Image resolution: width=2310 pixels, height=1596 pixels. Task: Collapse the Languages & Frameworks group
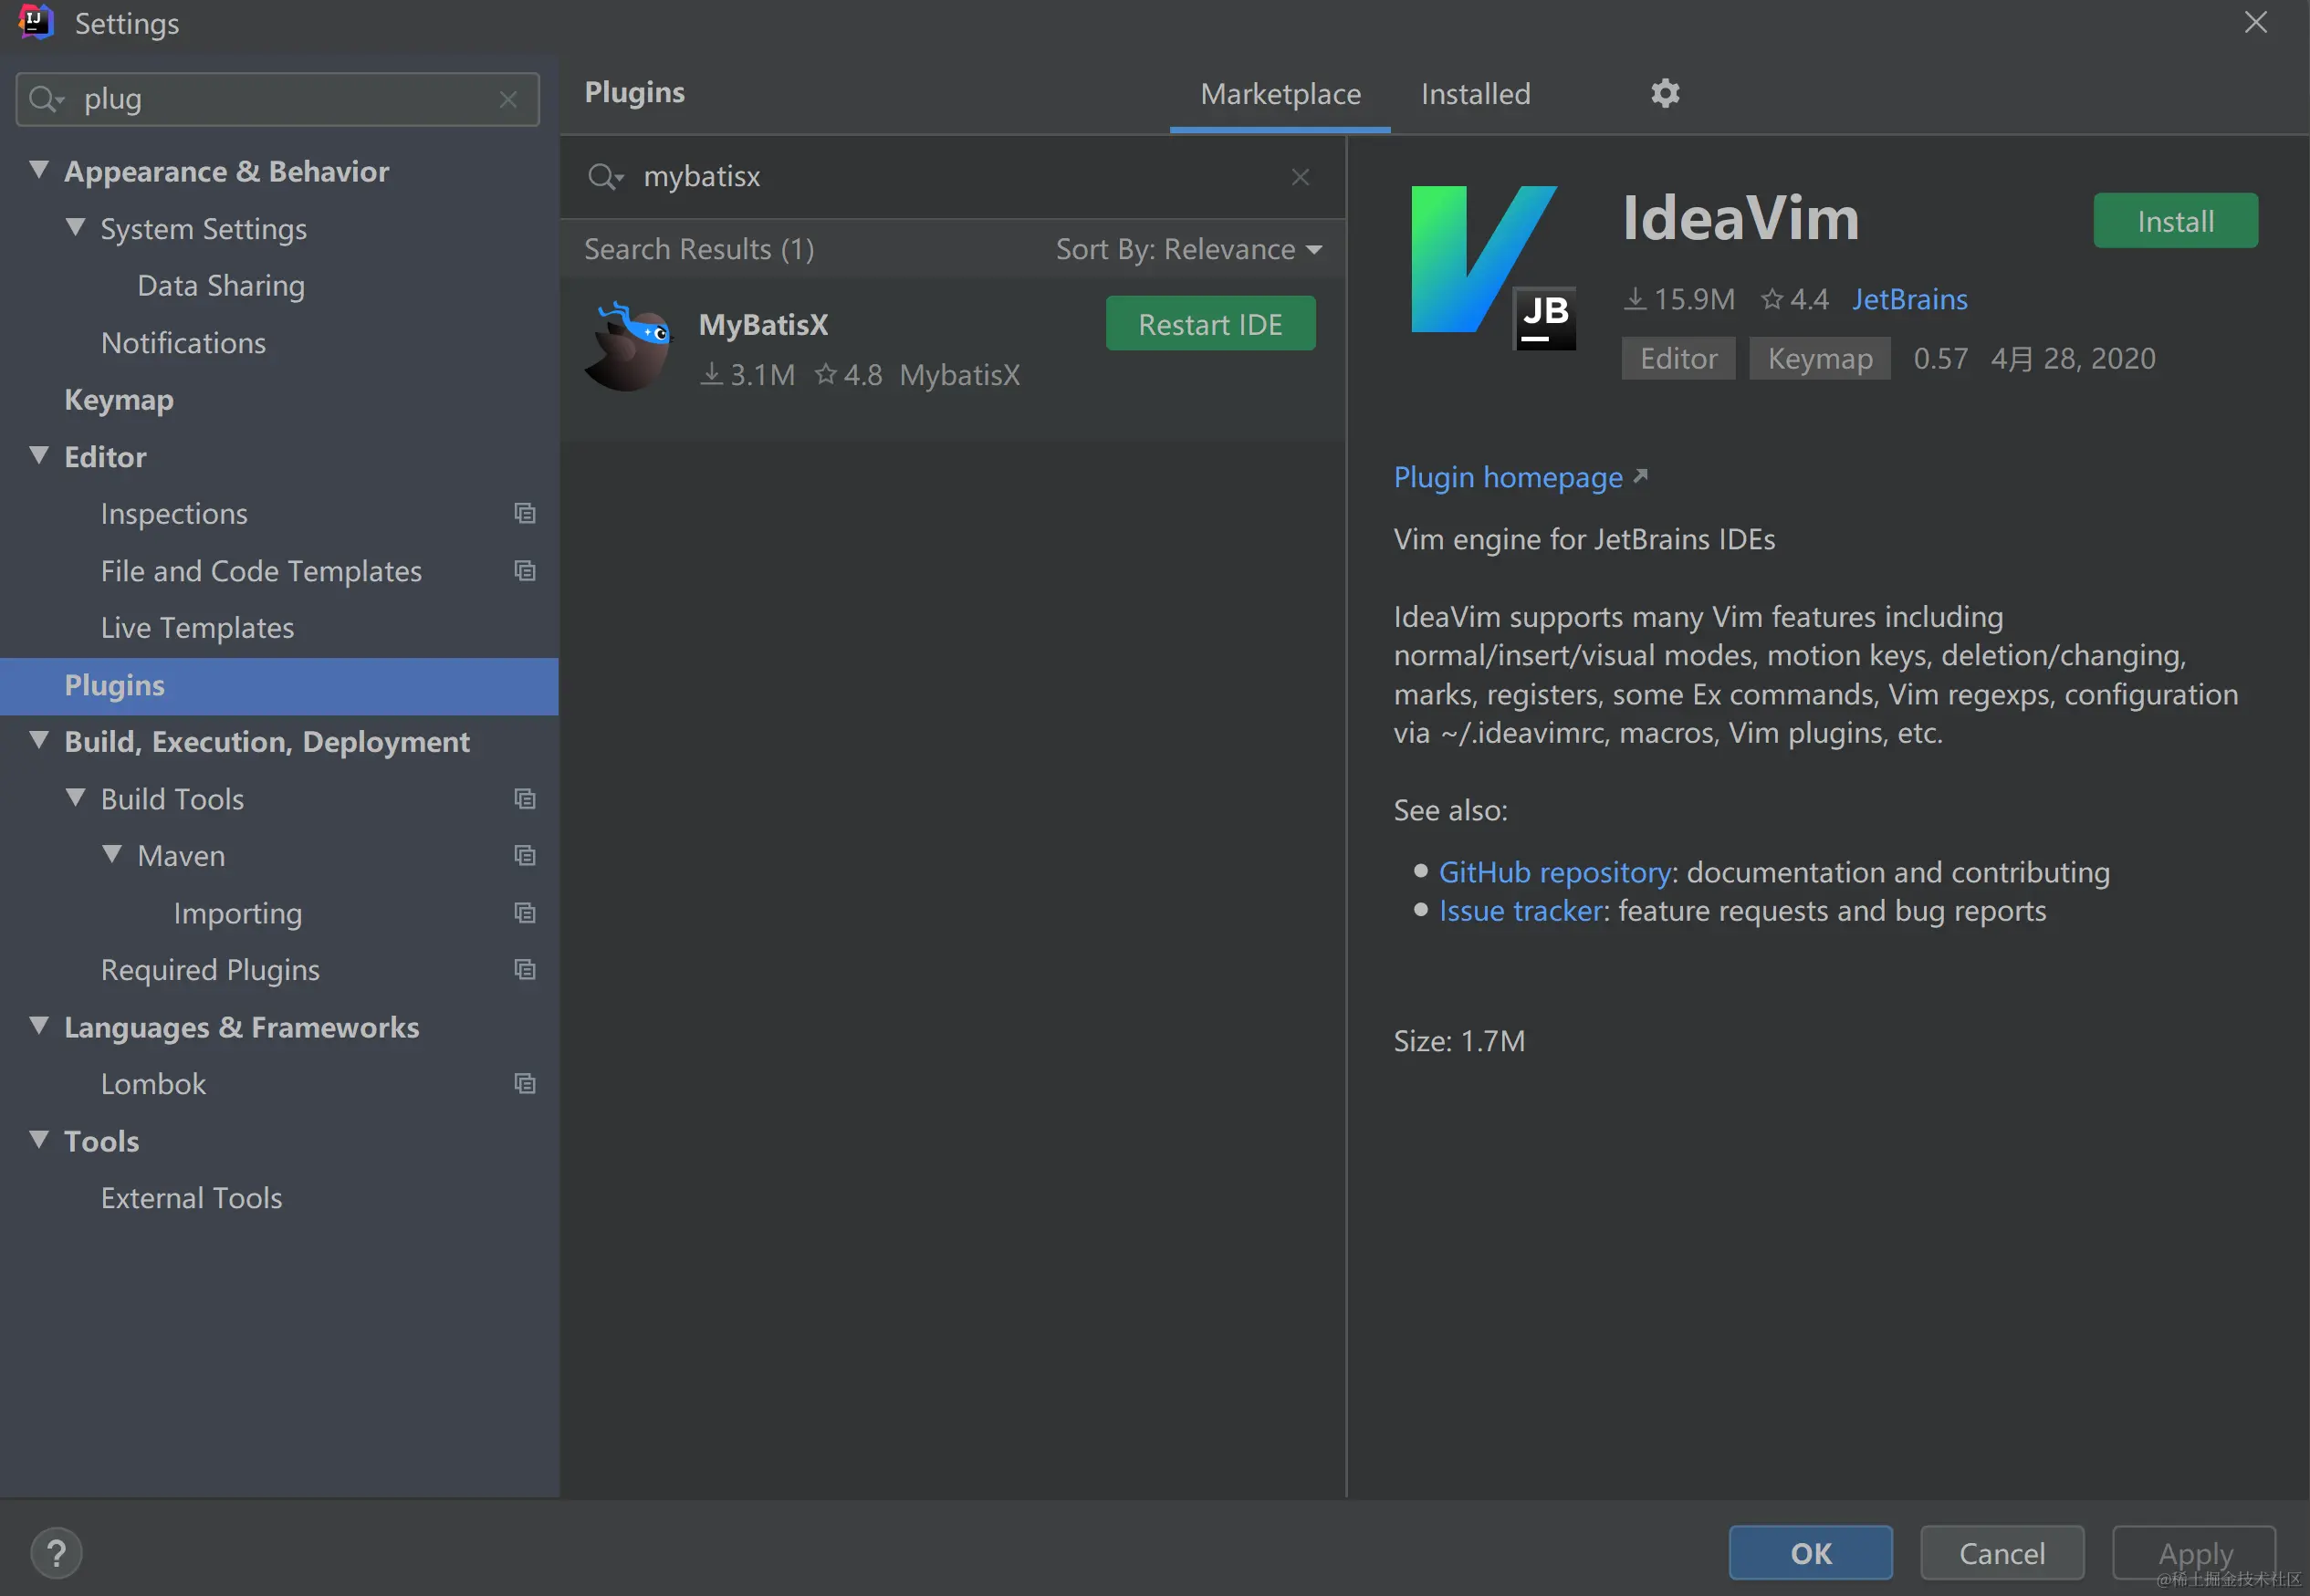39,1026
